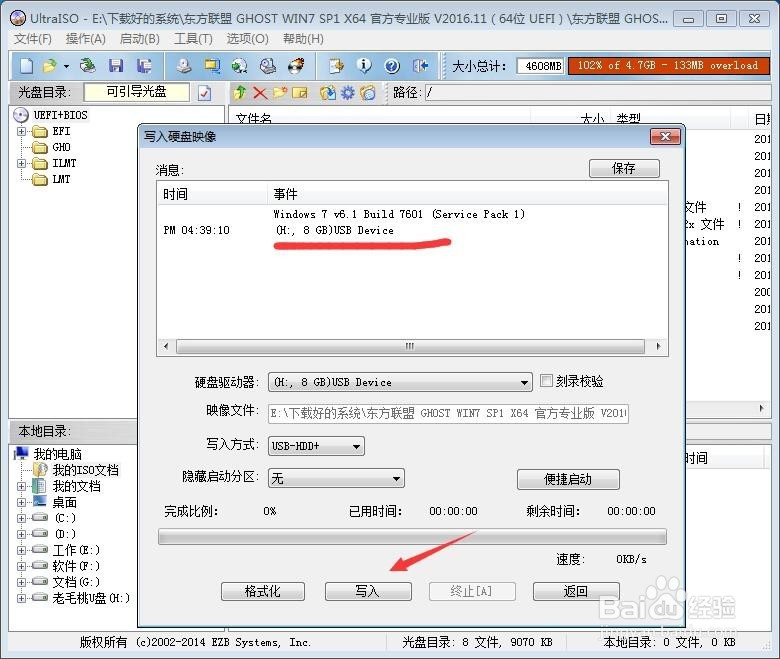The image size is (780, 659).
Task: Click the red X Delete icon
Action: pyautogui.click(x=260, y=93)
